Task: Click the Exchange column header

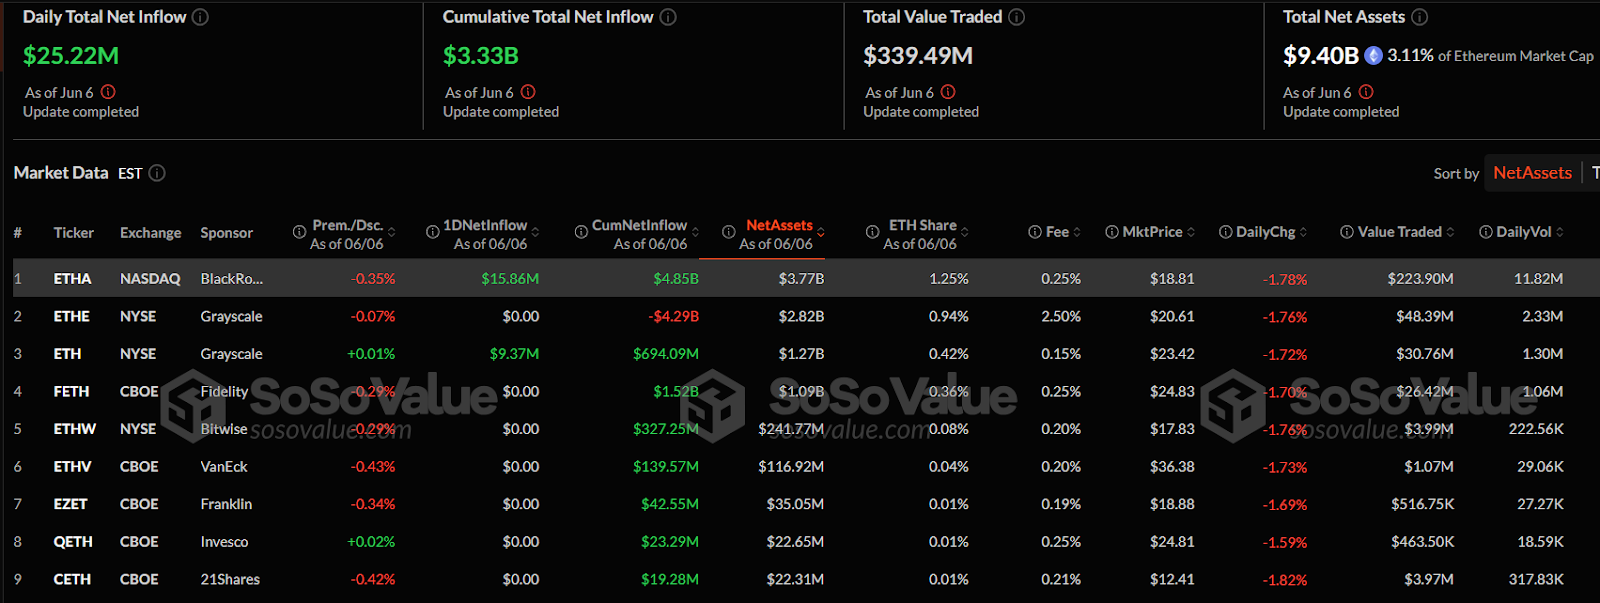Action: tap(151, 233)
